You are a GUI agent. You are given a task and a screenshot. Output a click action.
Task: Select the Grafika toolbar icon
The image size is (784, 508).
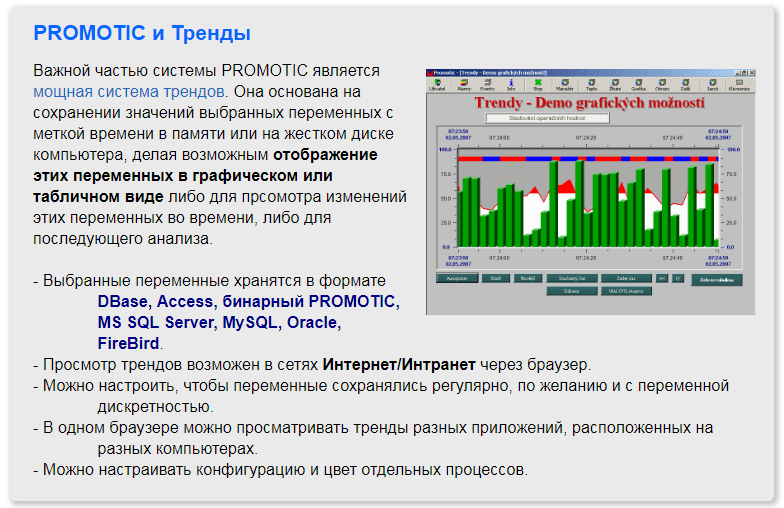[x=638, y=85]
